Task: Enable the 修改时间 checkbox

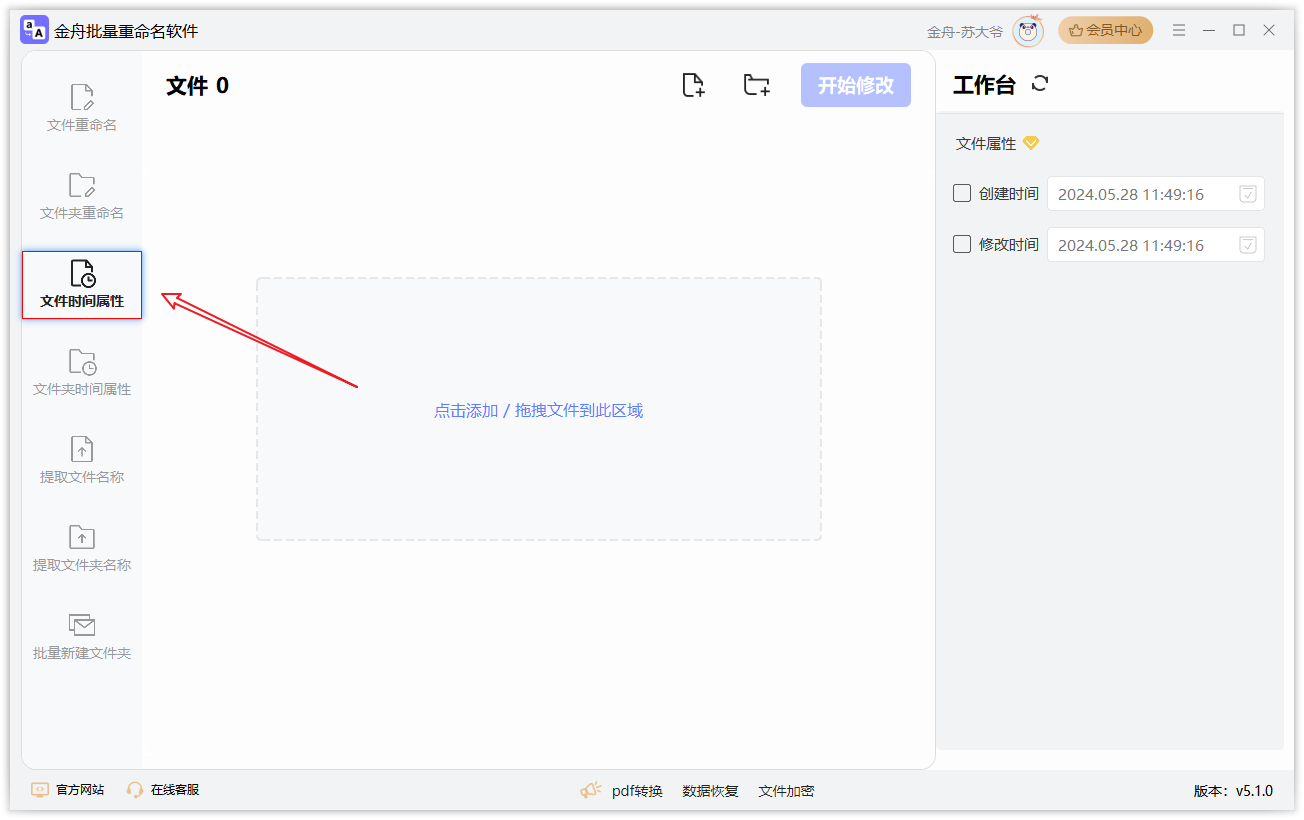Action: [x=962, y=244]
